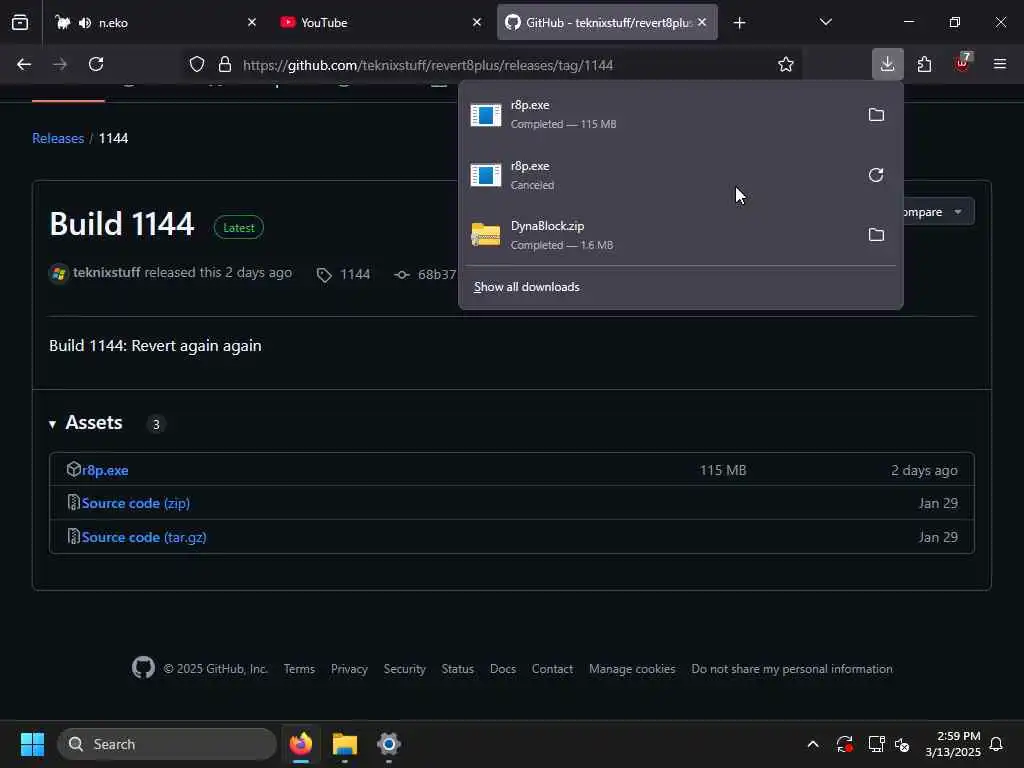
Task: Download Source code (zip)
Action: 136,503
